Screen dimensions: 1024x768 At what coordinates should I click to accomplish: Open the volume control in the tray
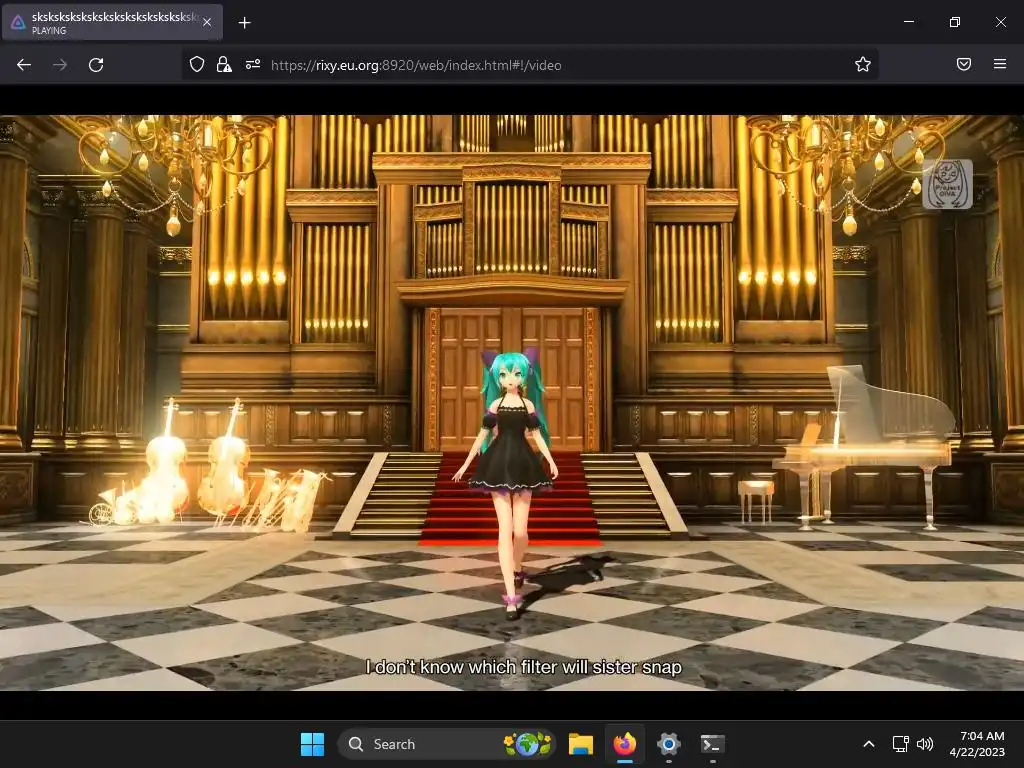point(925,744)
